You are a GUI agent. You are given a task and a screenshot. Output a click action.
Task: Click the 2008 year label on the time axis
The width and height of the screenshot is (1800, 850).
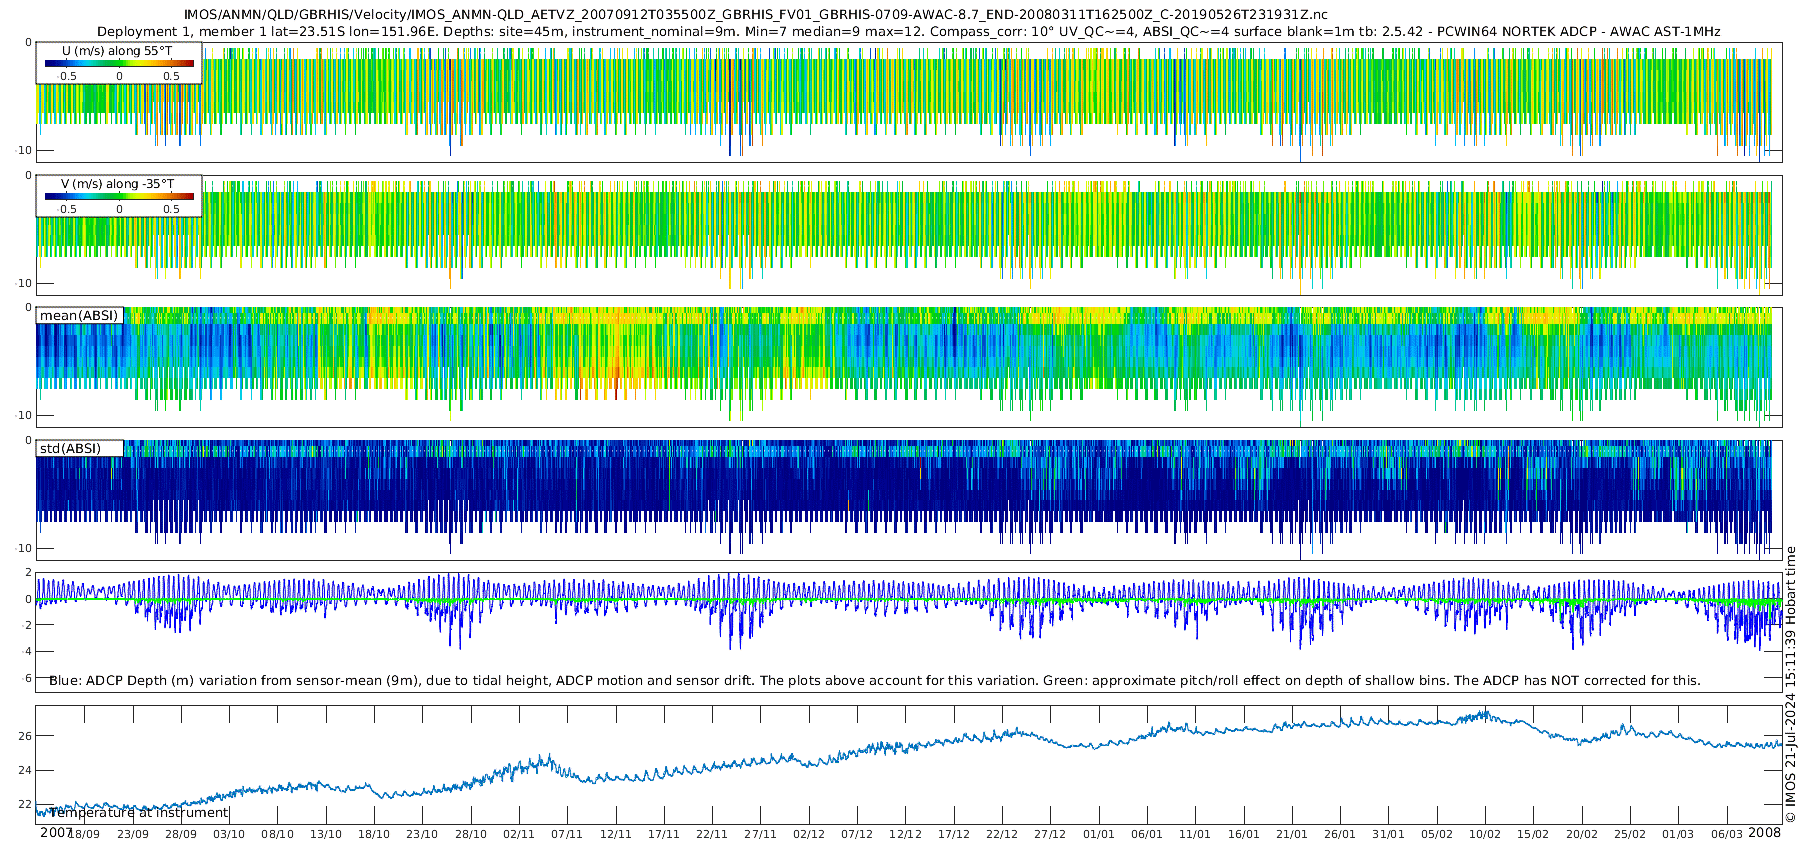[1764, 833]
